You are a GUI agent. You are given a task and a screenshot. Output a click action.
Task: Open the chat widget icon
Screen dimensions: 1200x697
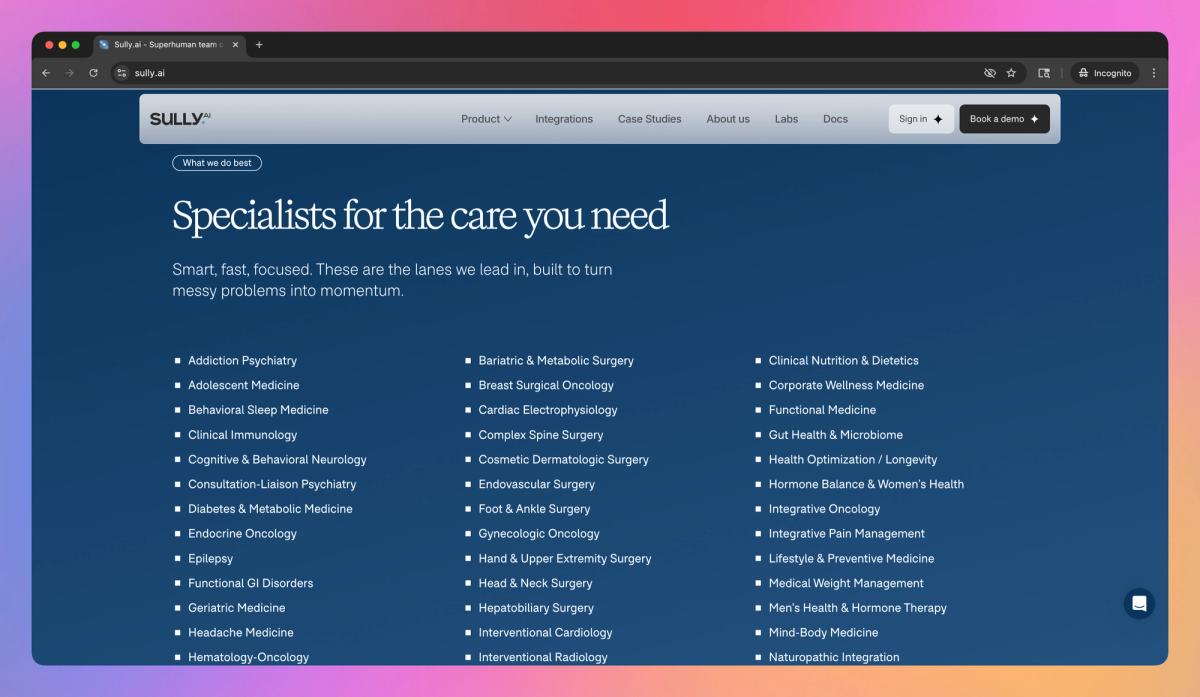pos(1139,604)
